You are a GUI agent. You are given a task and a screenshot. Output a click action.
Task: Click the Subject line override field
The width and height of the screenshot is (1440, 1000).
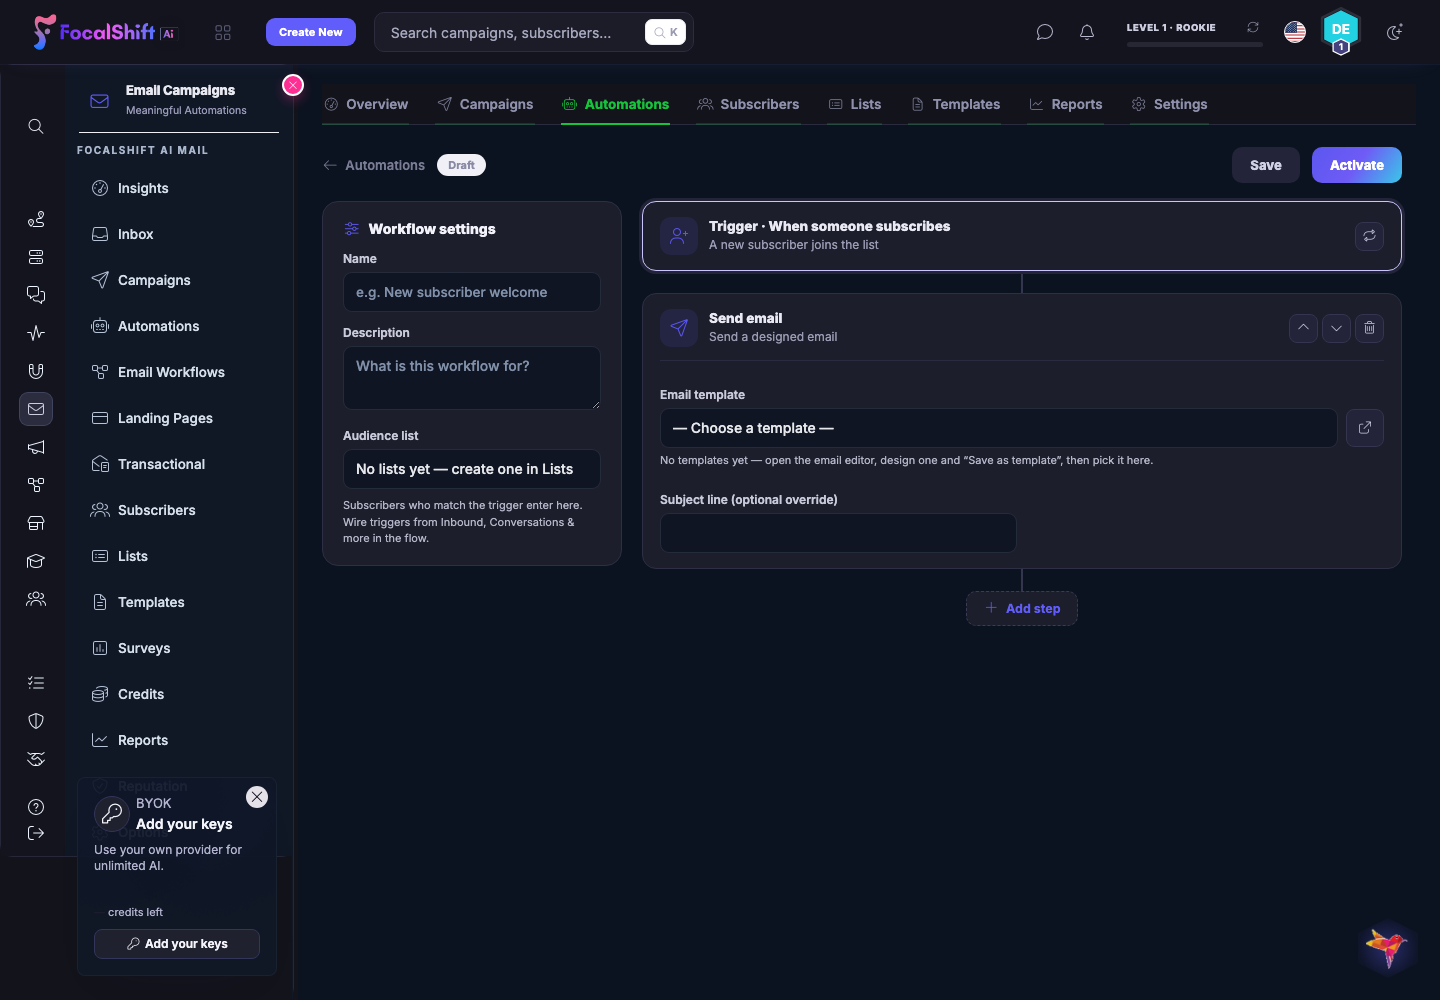click(x=838, y=533)
